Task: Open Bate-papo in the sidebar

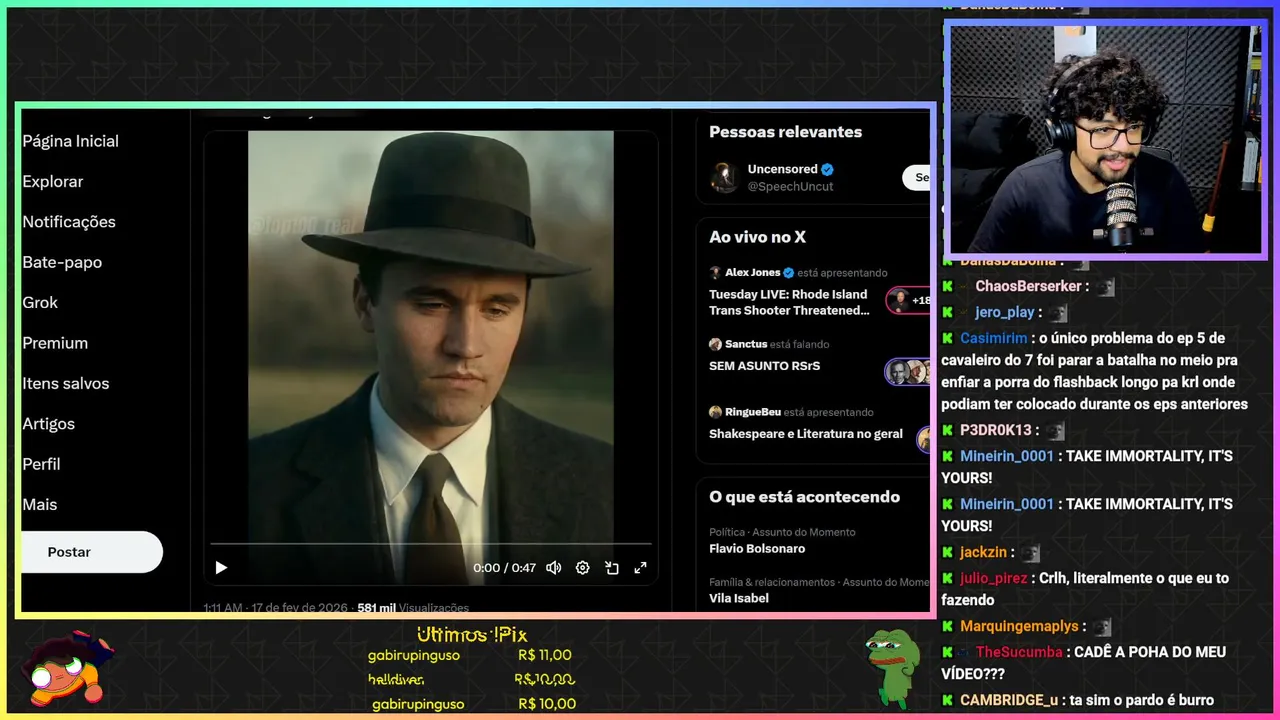Action: [x=62, y=262]
